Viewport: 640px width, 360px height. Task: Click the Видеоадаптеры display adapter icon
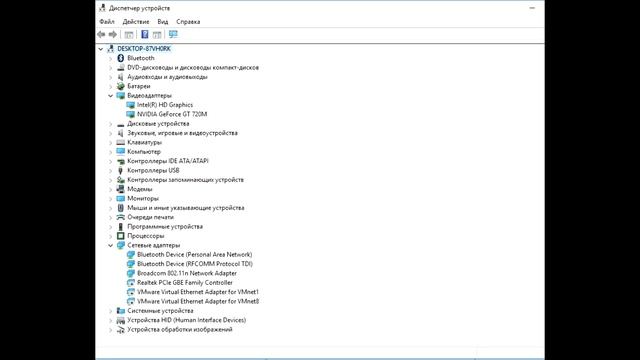coord(120,96)
